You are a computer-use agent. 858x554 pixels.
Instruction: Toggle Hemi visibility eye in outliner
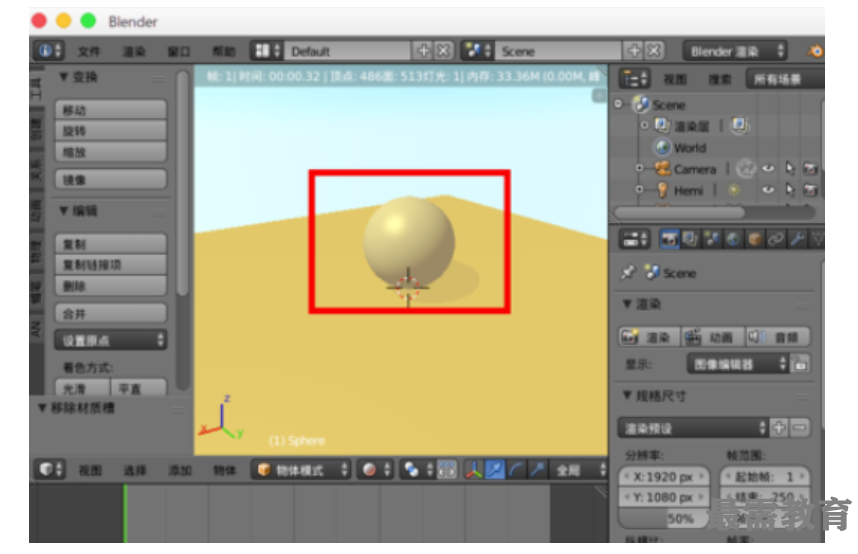pos(768,190)
